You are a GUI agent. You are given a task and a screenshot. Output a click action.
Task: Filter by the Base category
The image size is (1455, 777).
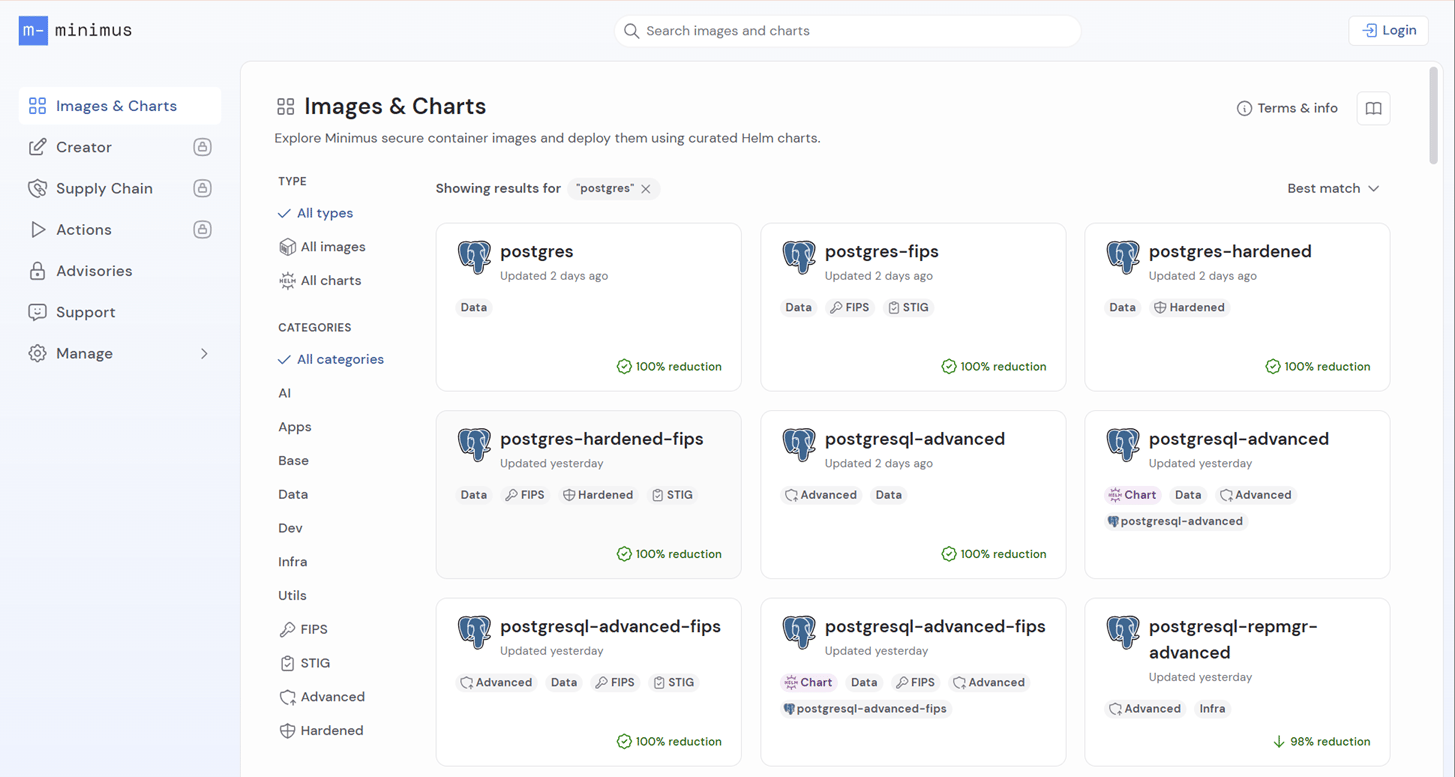pos(293,461)
